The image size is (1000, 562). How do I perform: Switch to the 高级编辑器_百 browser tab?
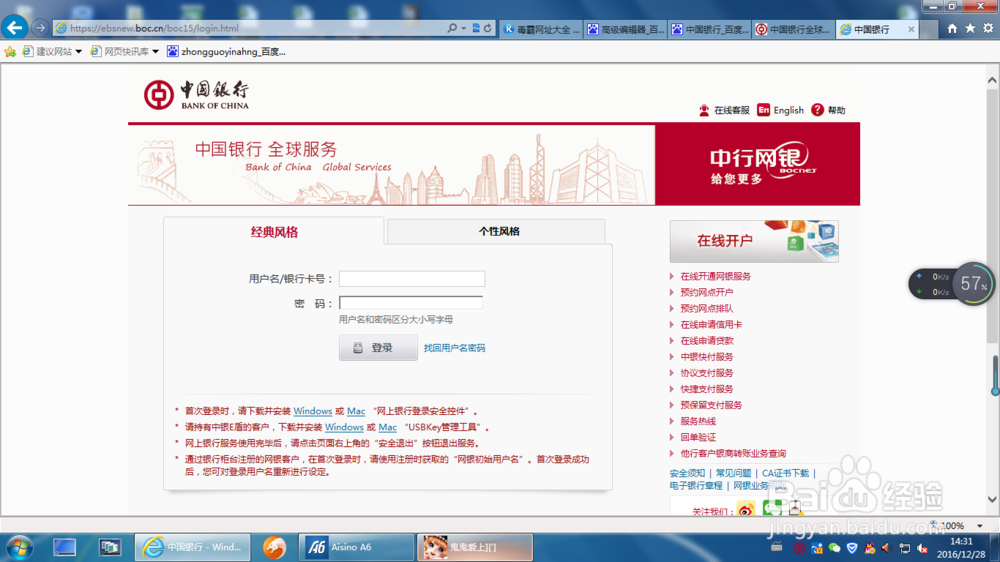pos(626,29)
